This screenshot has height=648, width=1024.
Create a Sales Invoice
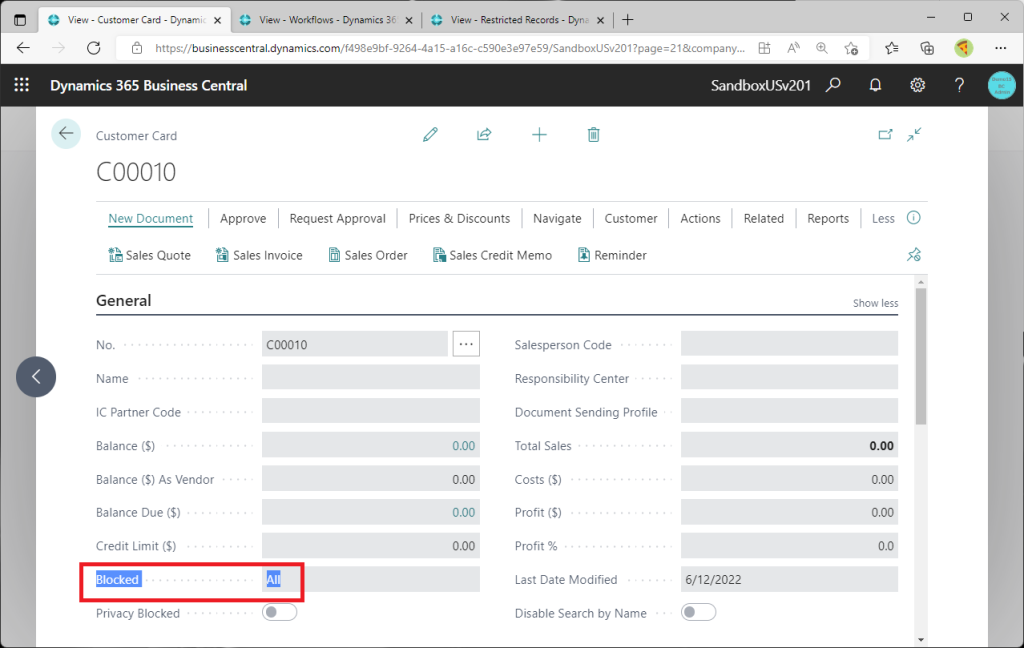(259, 255)
